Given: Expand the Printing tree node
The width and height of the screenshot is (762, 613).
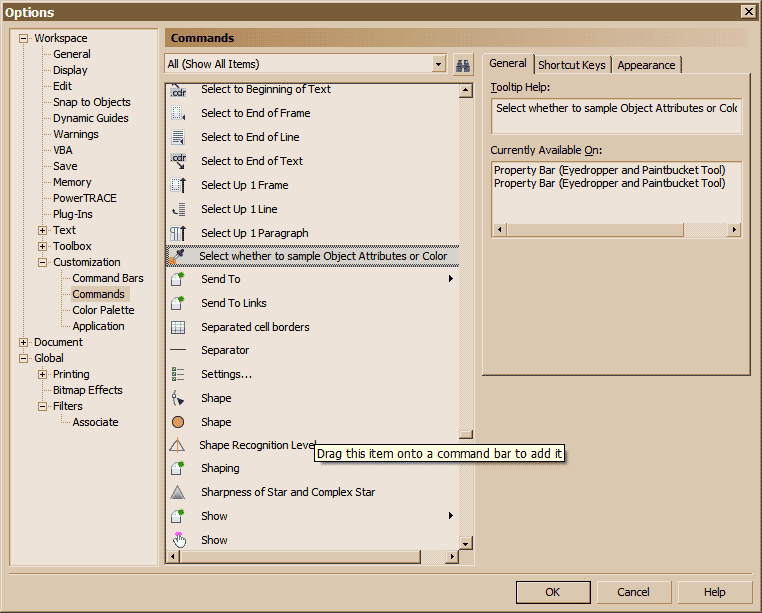Looking at the screenshot, I should [x=42, y=374].
